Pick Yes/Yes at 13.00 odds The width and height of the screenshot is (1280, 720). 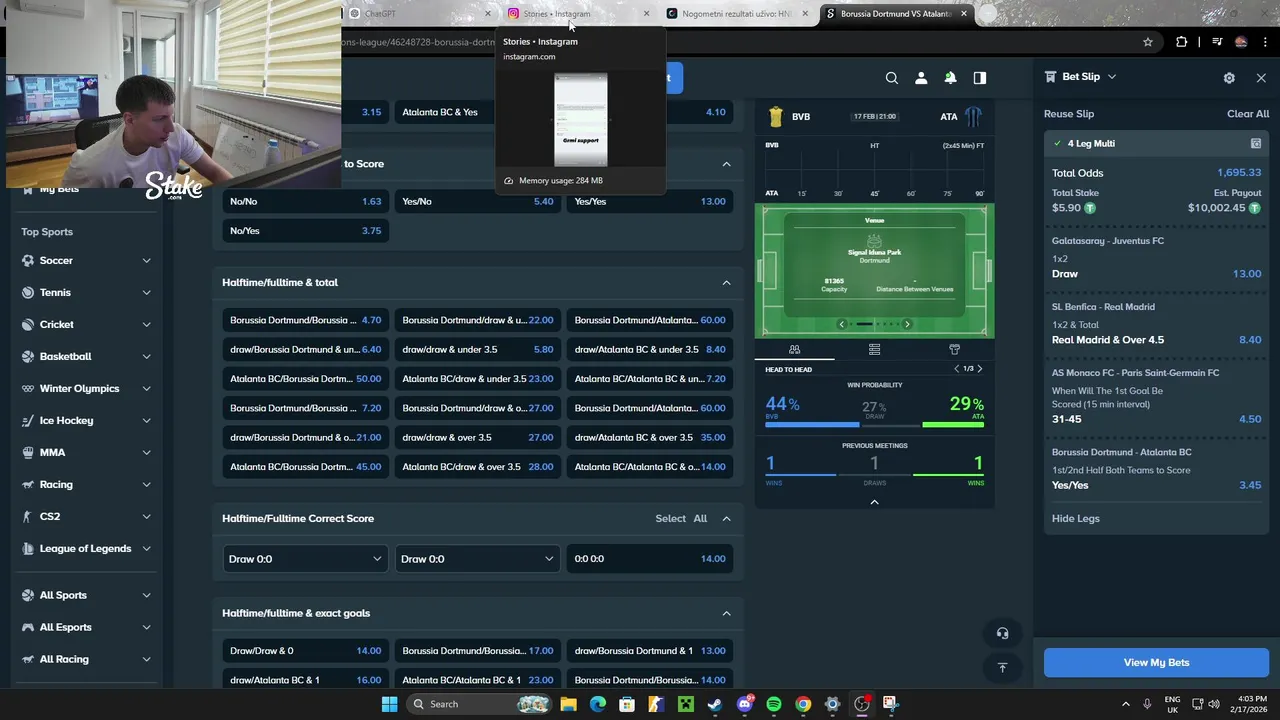tap(650, 201)
